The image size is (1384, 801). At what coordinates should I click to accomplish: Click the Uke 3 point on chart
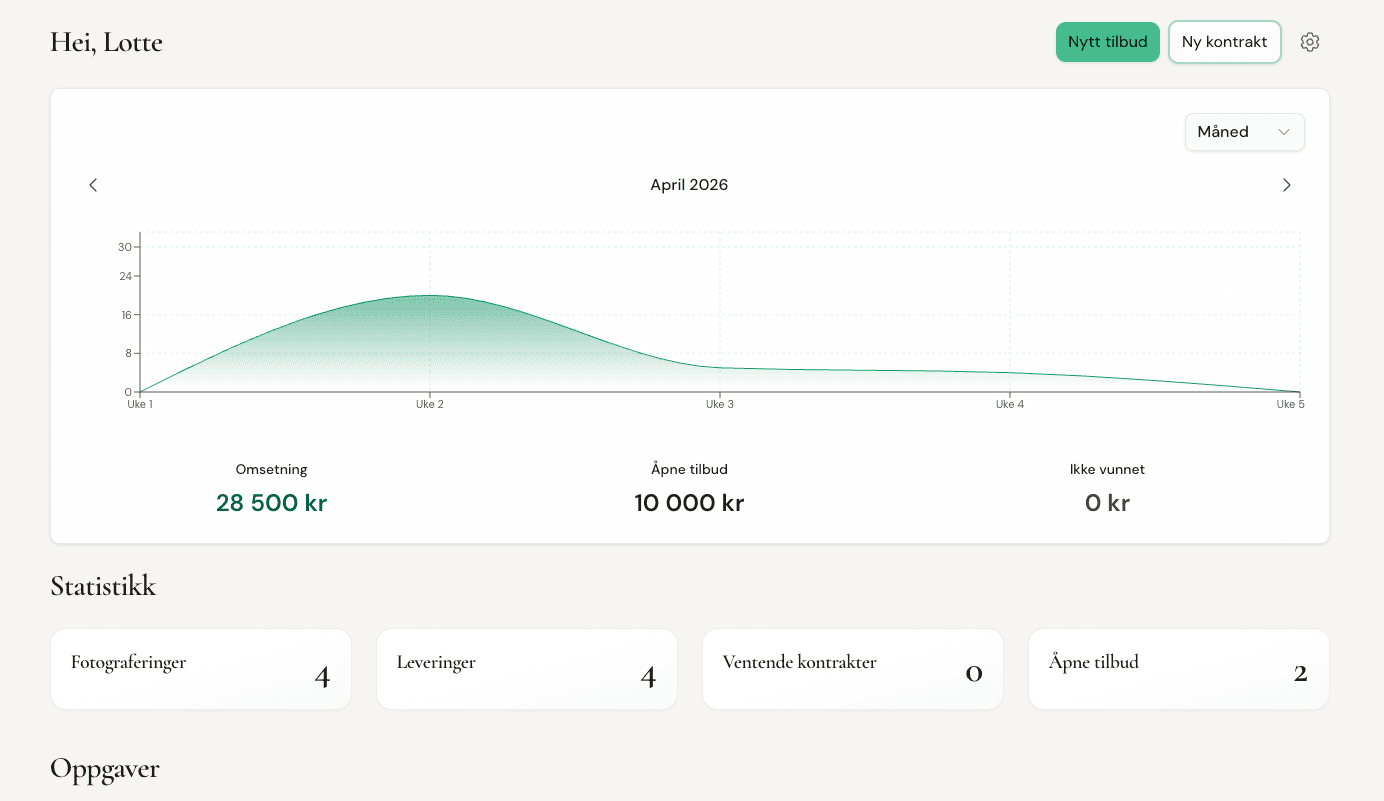pos(719,368)
